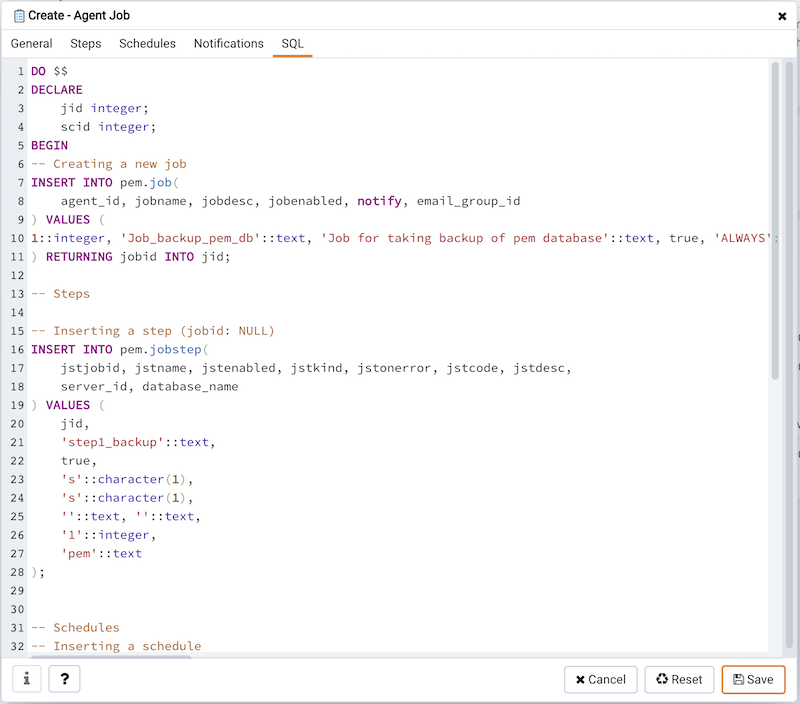The image size is (800, 704).
Task: Open the Steps tab
Action: [x=86, y=43]
